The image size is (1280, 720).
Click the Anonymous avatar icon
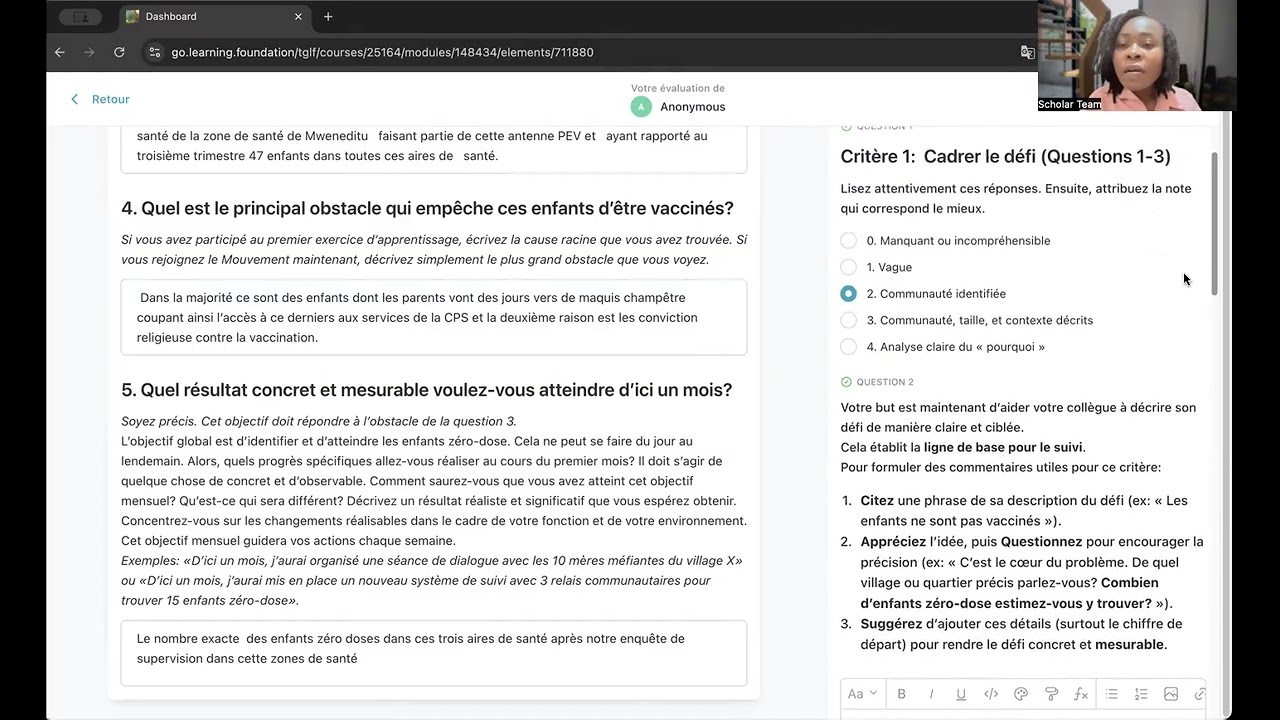[x=641, y=107]
